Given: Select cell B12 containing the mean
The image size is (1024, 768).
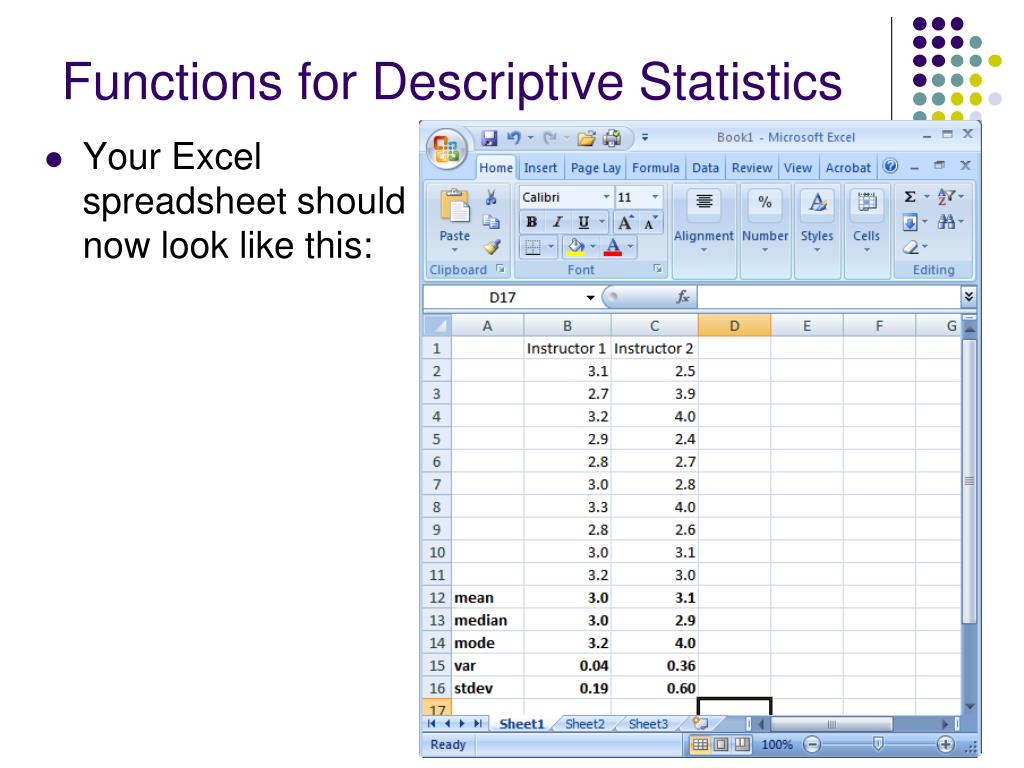Looking at the screenshot, I should coord(567,598).
